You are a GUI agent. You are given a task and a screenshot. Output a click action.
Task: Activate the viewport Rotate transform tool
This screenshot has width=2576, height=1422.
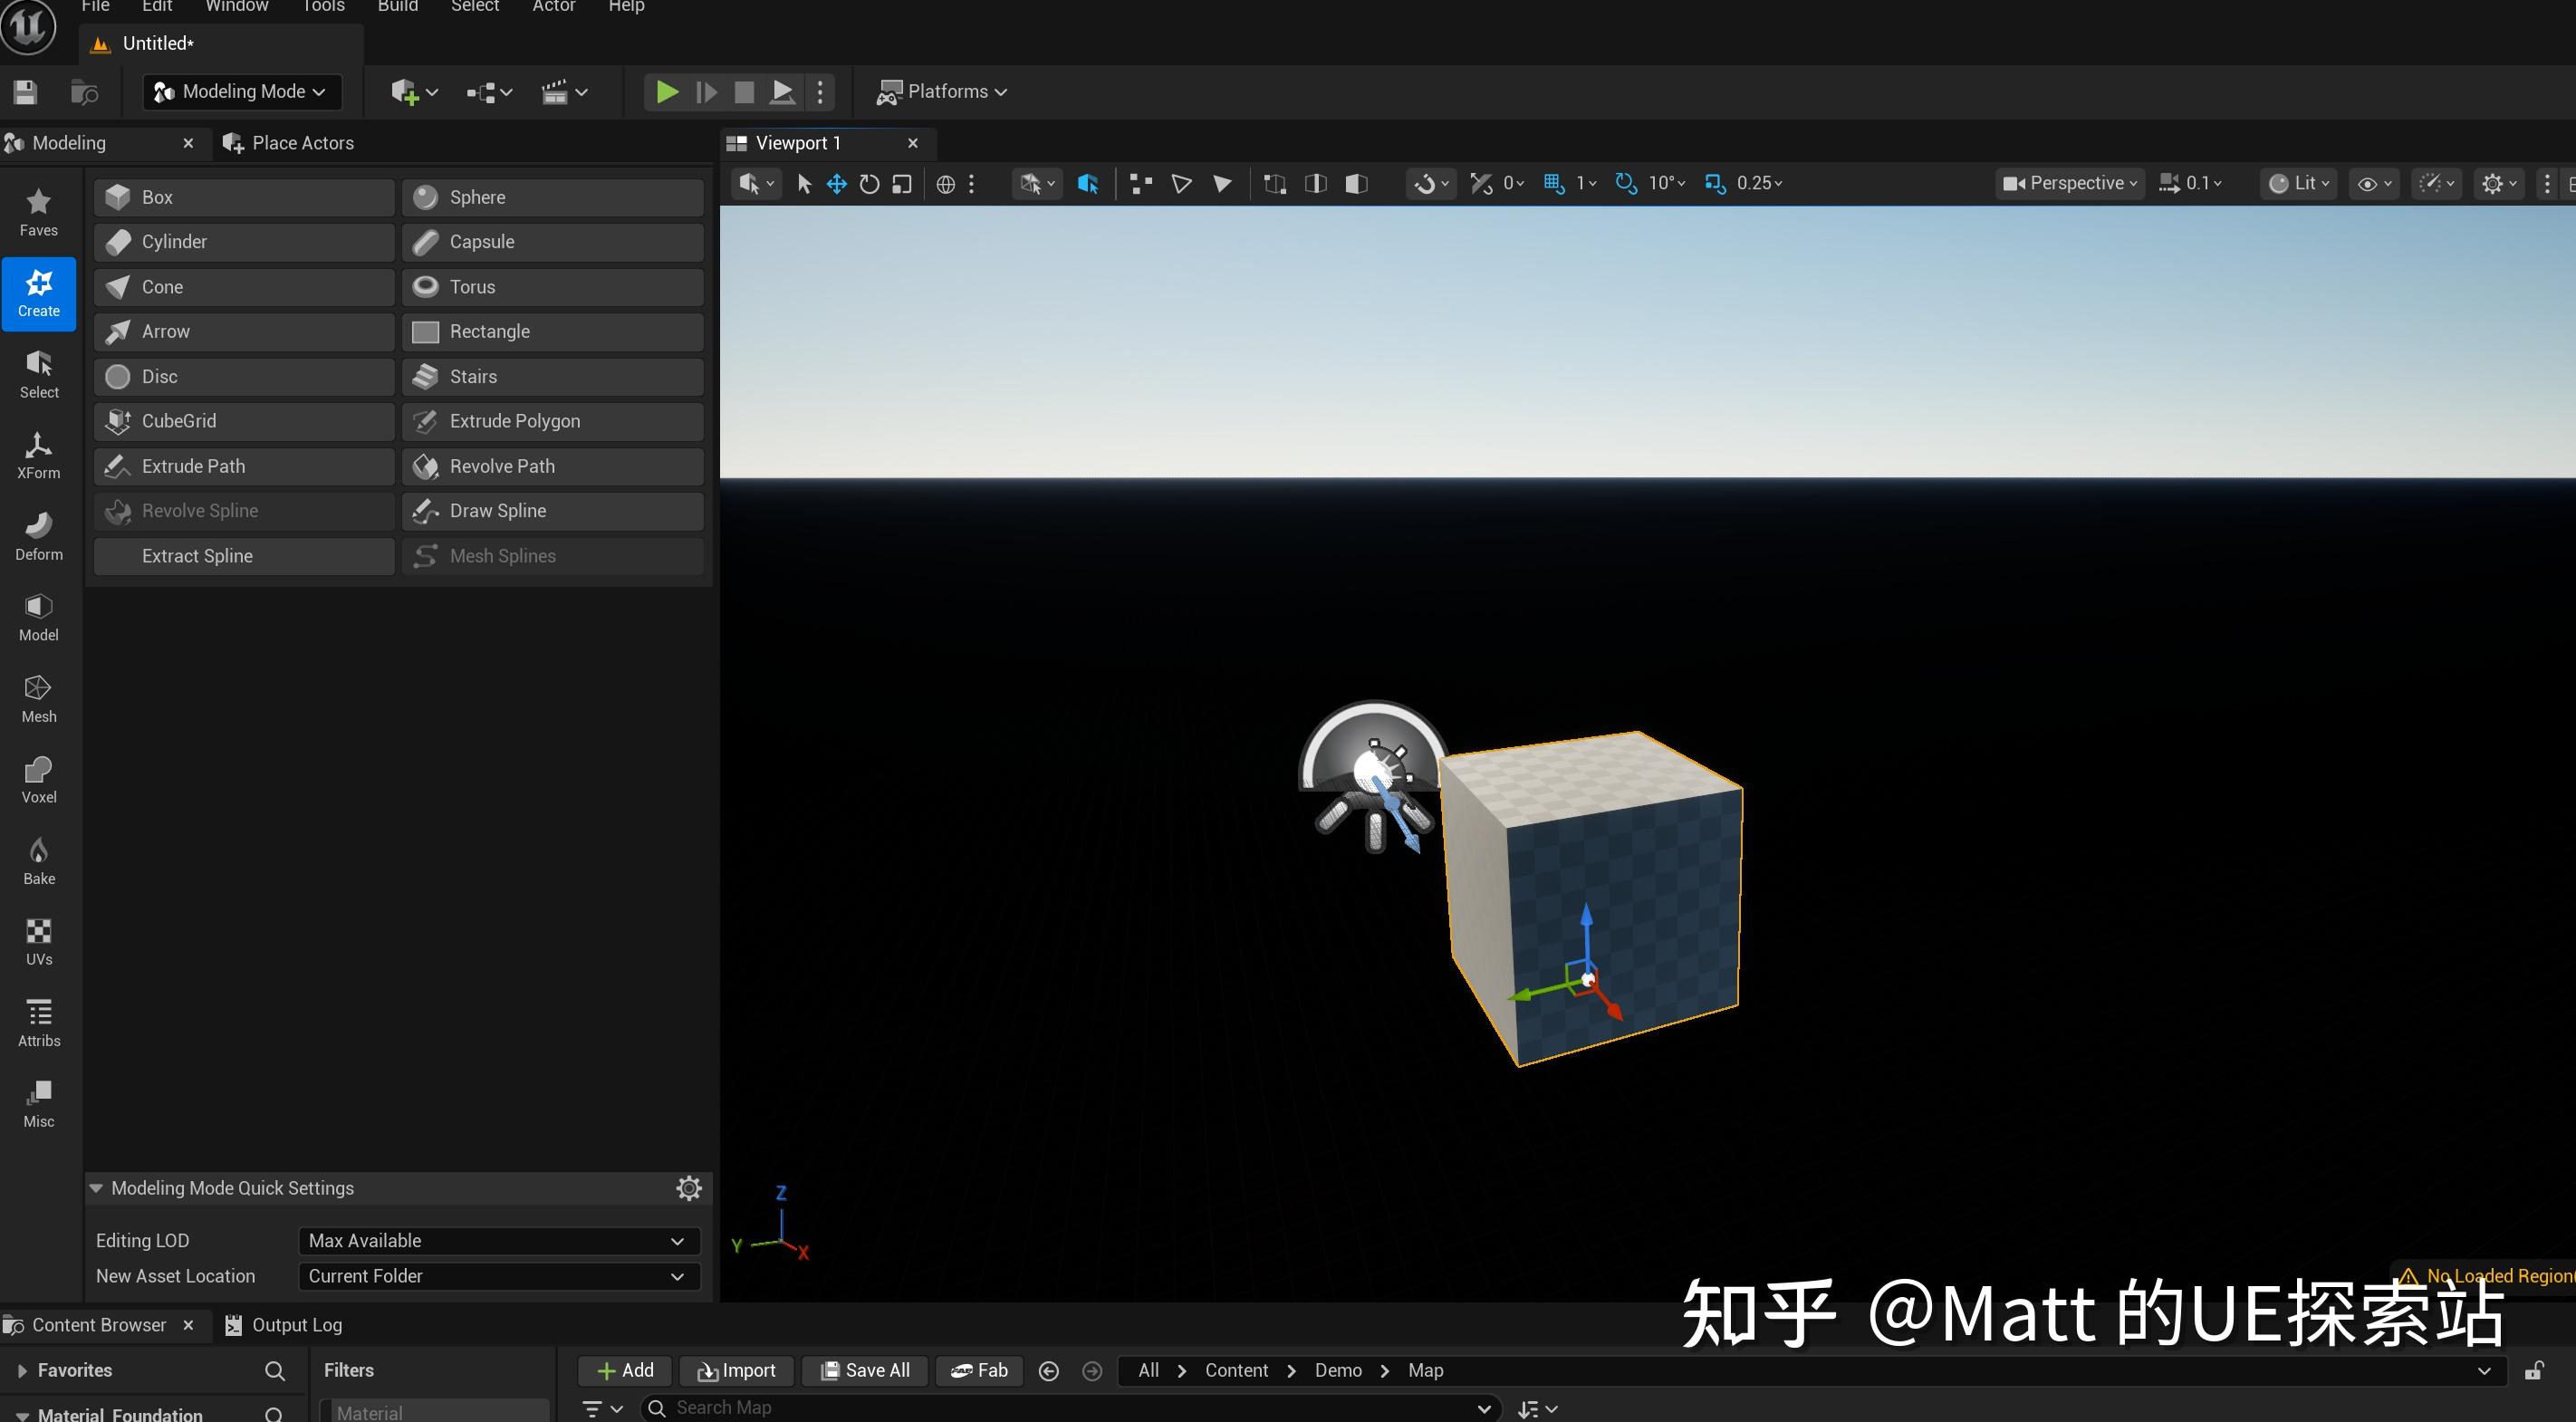pos(869,184)
